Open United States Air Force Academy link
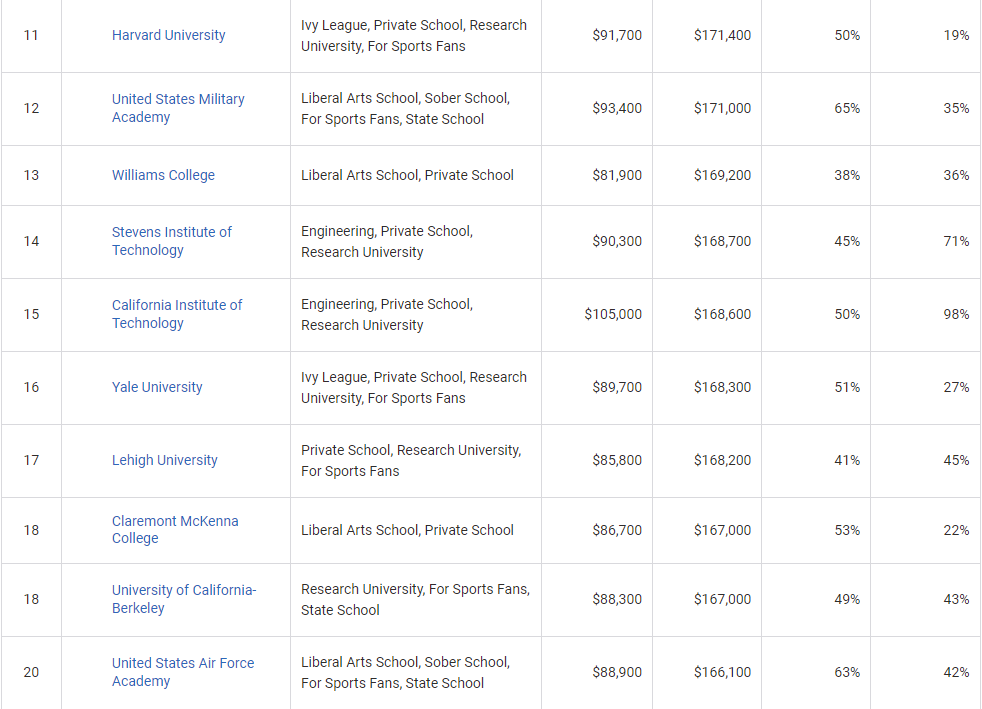Screen dimensions: 982x709 point(183,671)
